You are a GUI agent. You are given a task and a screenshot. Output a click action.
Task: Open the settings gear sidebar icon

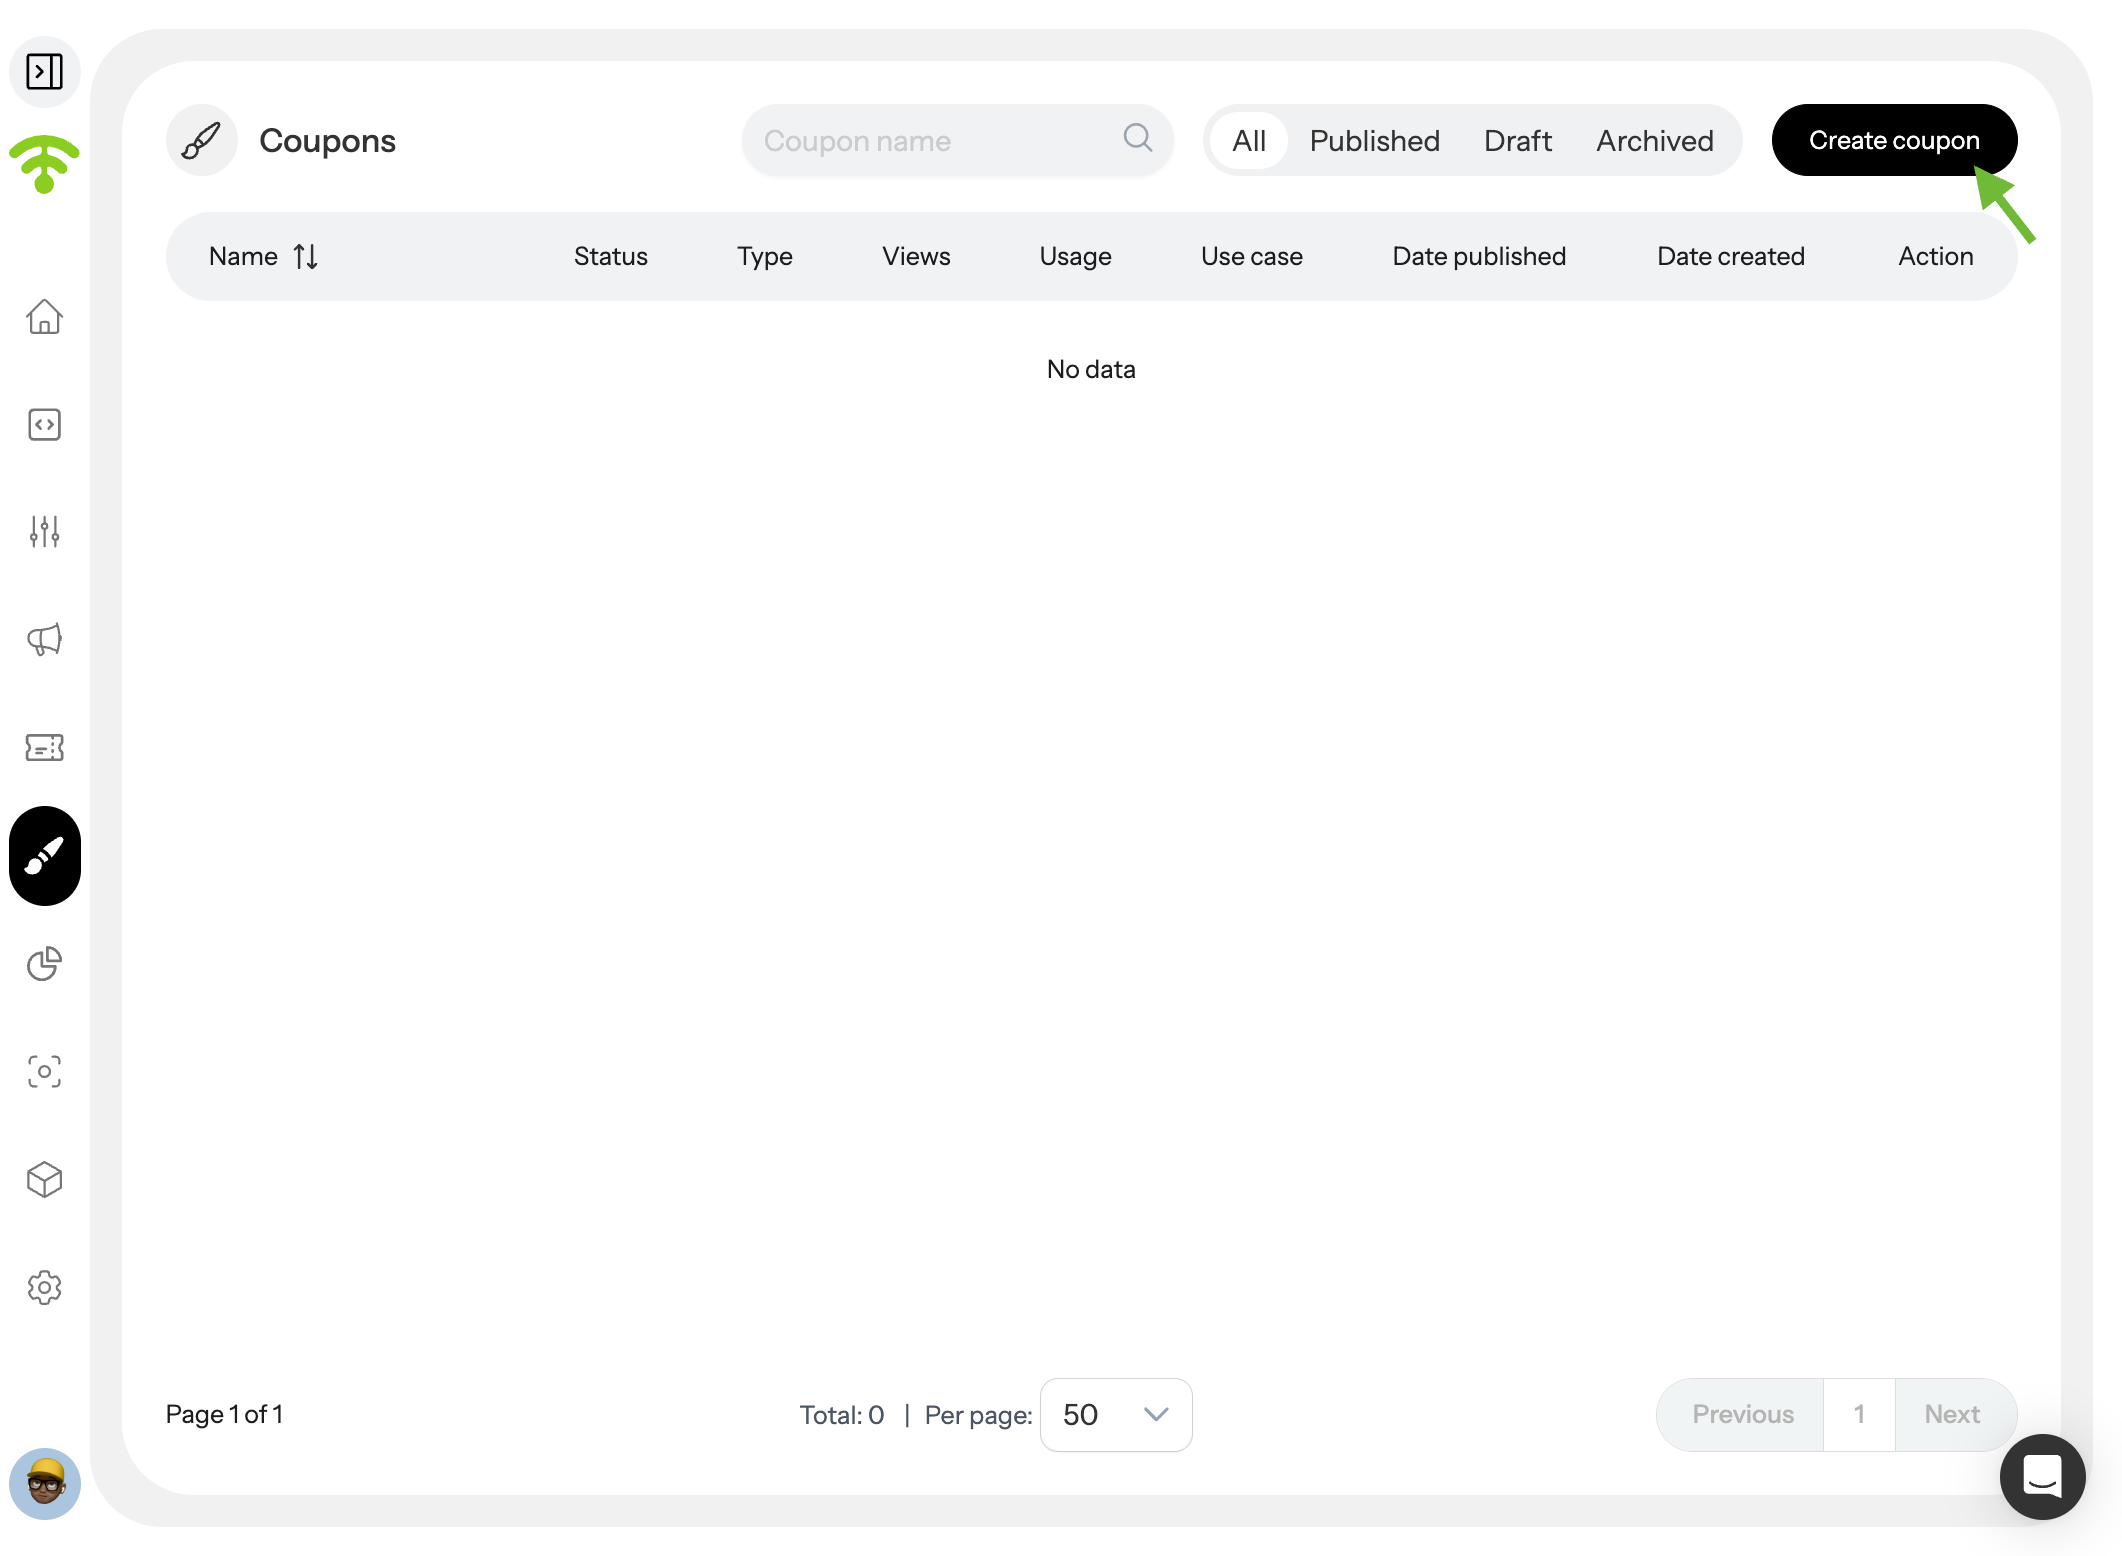click(44, 1288)
